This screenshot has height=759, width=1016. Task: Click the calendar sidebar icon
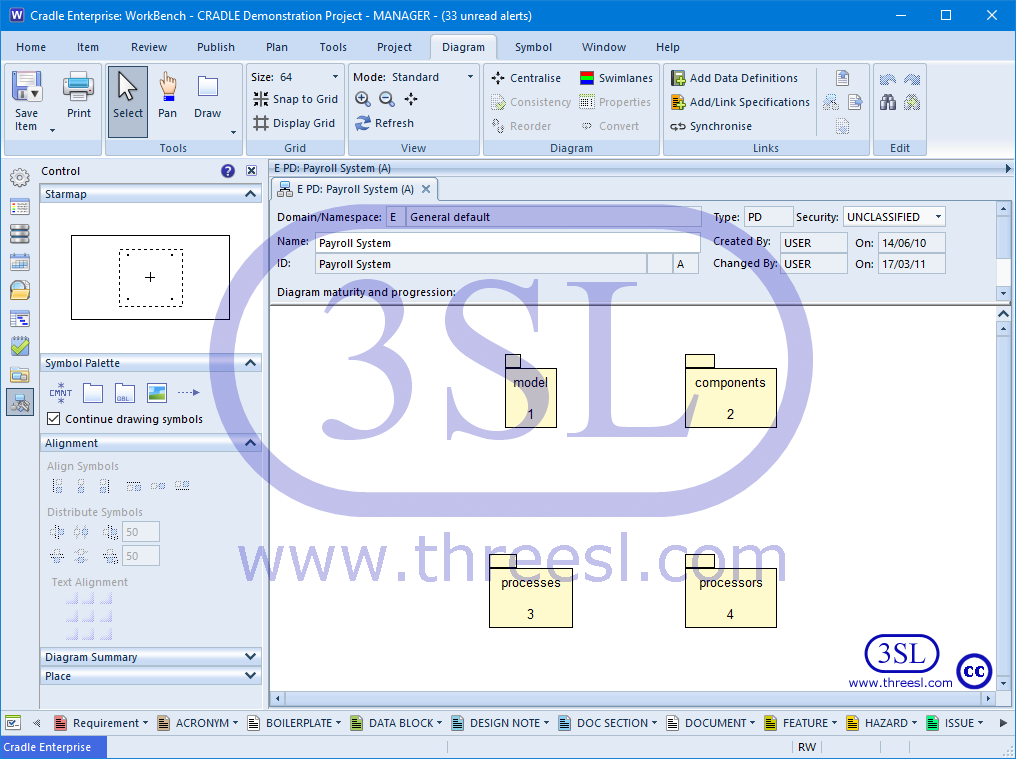point(20,263)
